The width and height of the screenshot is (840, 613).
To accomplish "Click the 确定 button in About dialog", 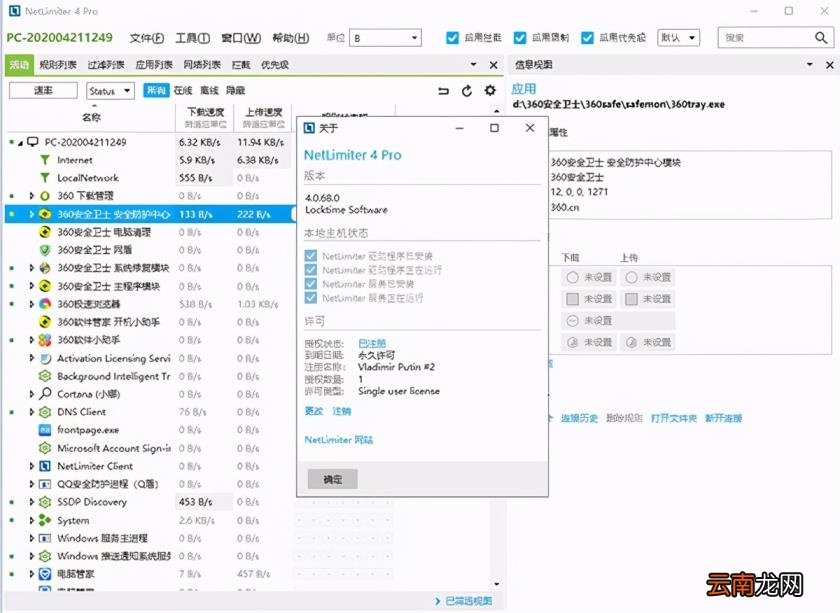I will coord(332,479).
